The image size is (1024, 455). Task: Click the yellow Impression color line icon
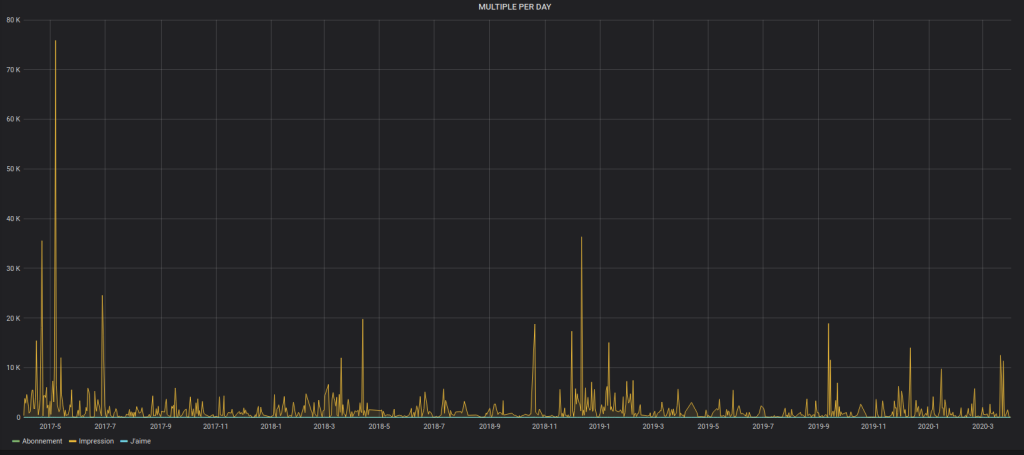coord(72,441)
